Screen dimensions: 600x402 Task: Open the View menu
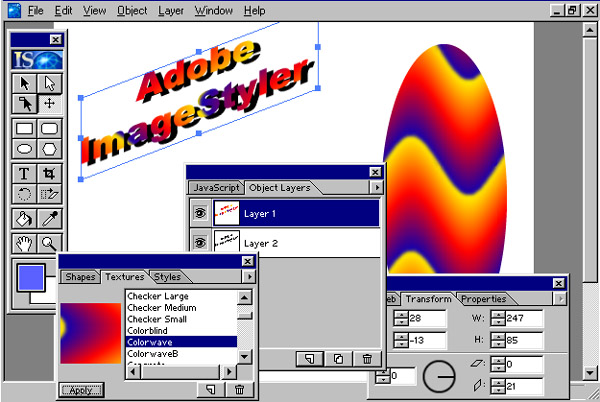95,11
